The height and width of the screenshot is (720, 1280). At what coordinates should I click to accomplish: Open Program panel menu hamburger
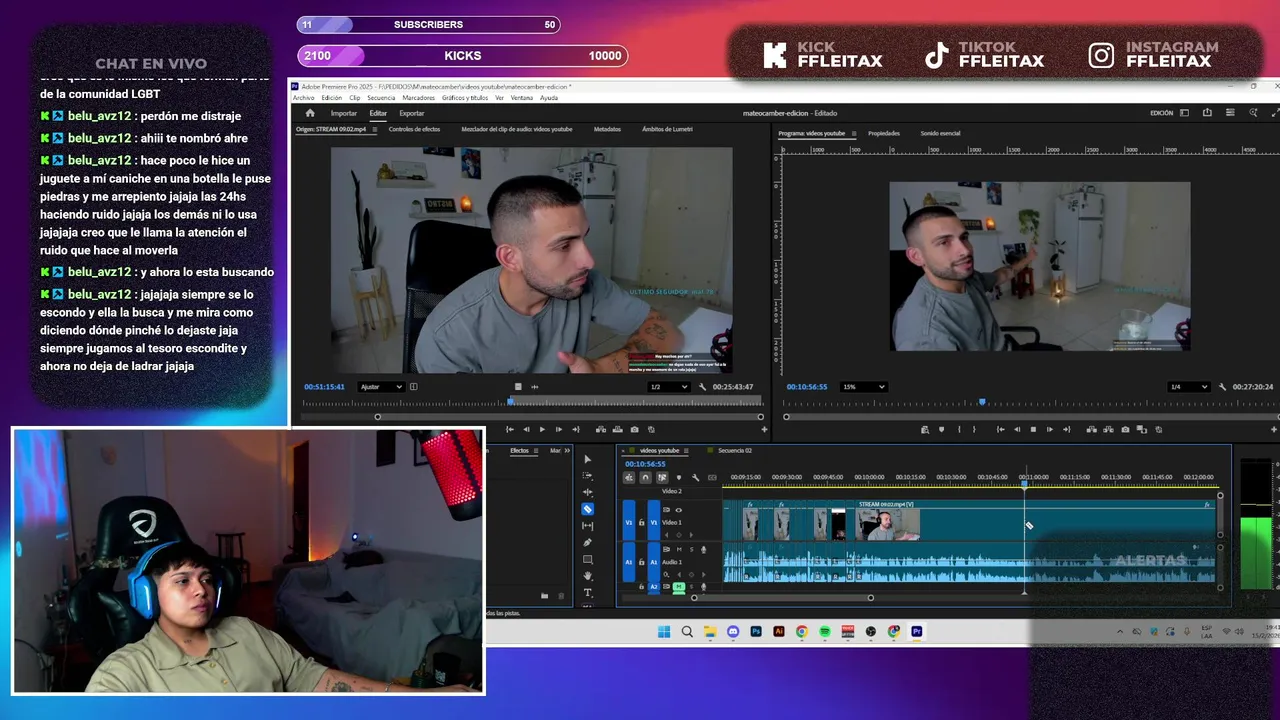(x=854, y=133)
